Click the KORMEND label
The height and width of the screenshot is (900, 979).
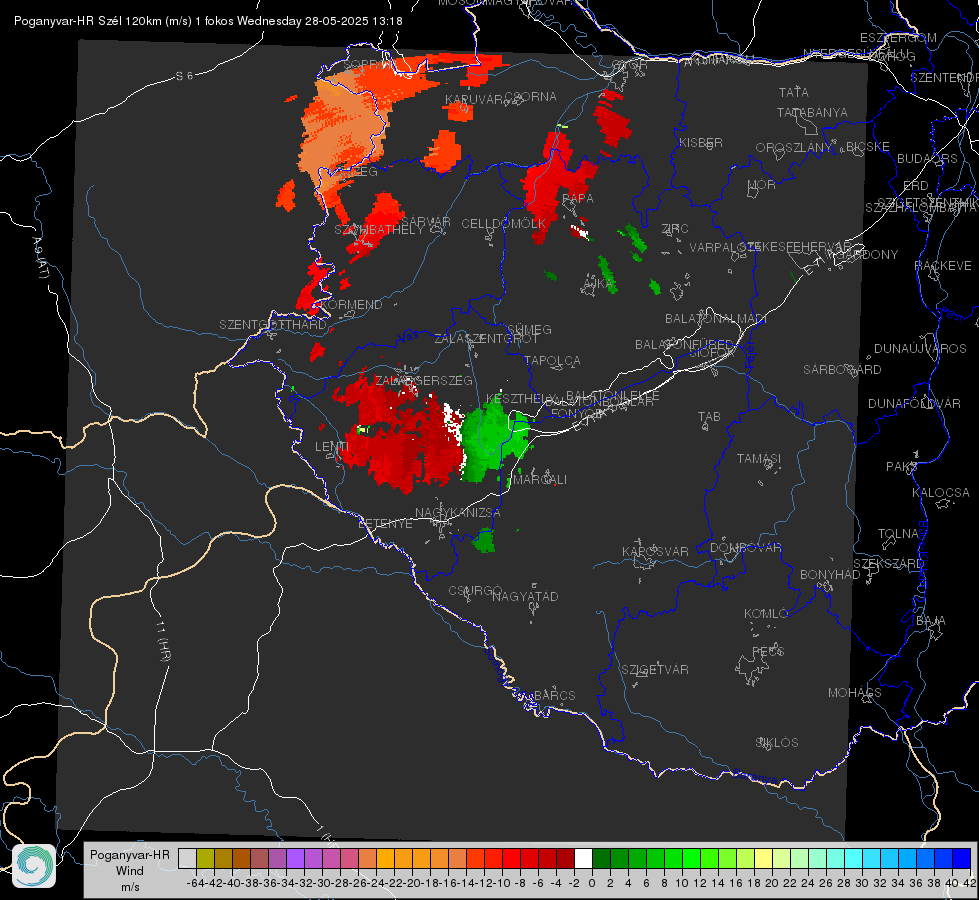(x=352, y=305)
